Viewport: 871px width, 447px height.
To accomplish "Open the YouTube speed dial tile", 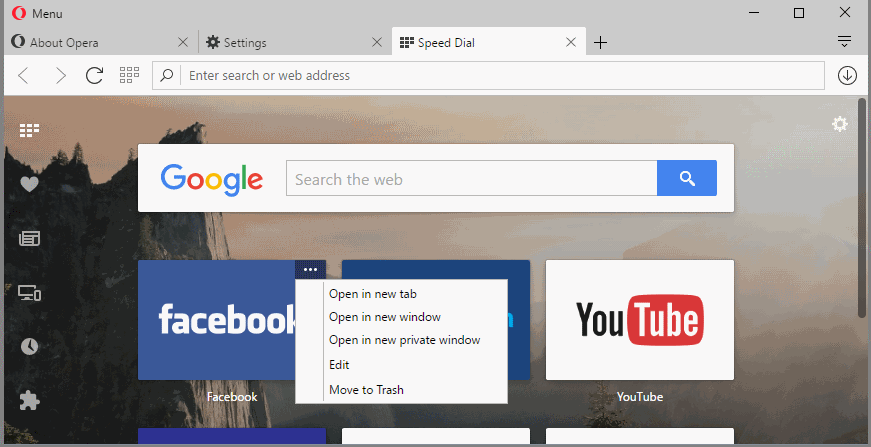I will 640,320.
